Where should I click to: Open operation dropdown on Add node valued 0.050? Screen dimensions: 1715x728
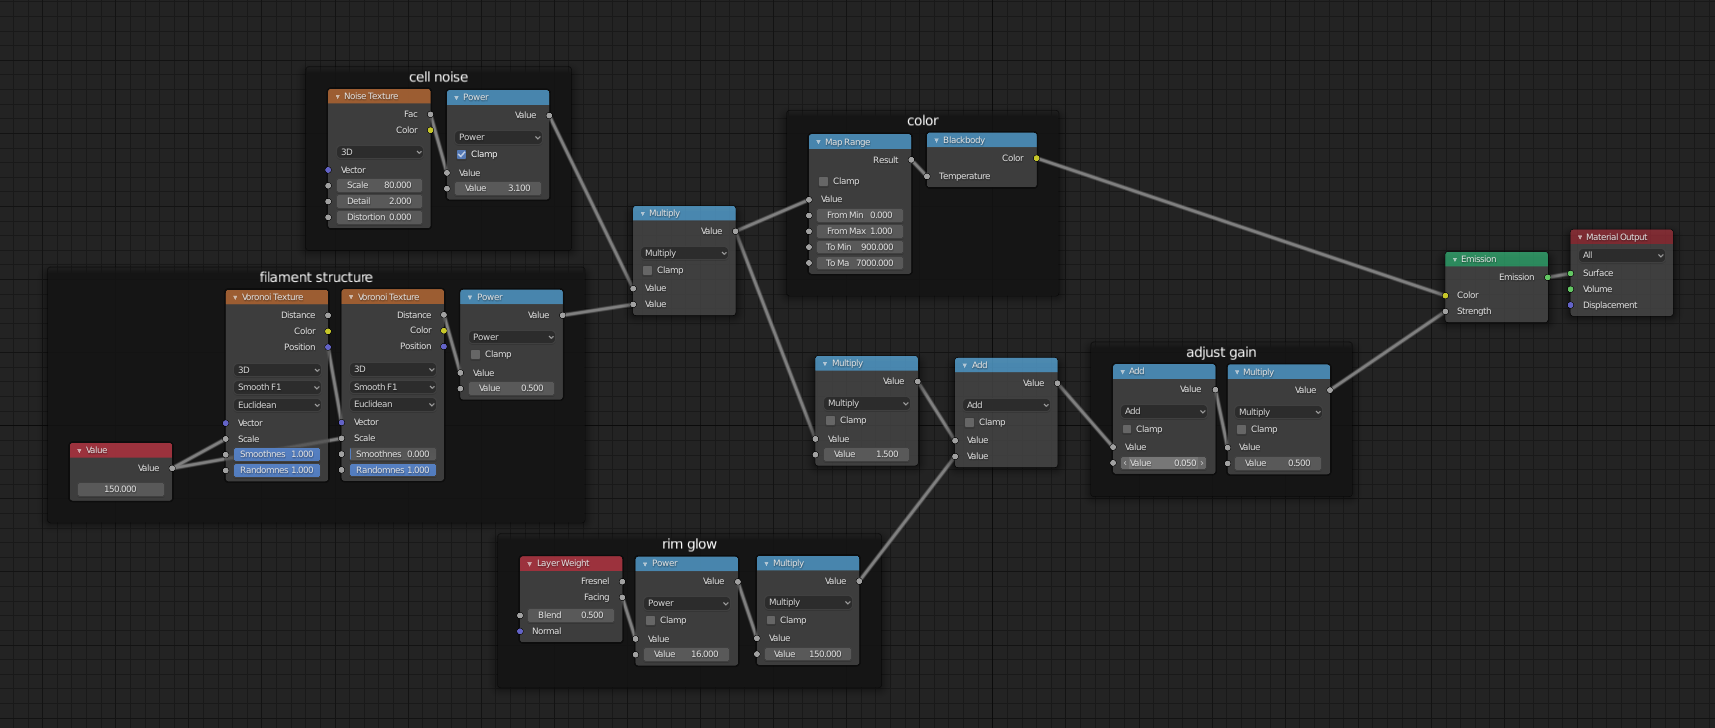coord(1164,411)
